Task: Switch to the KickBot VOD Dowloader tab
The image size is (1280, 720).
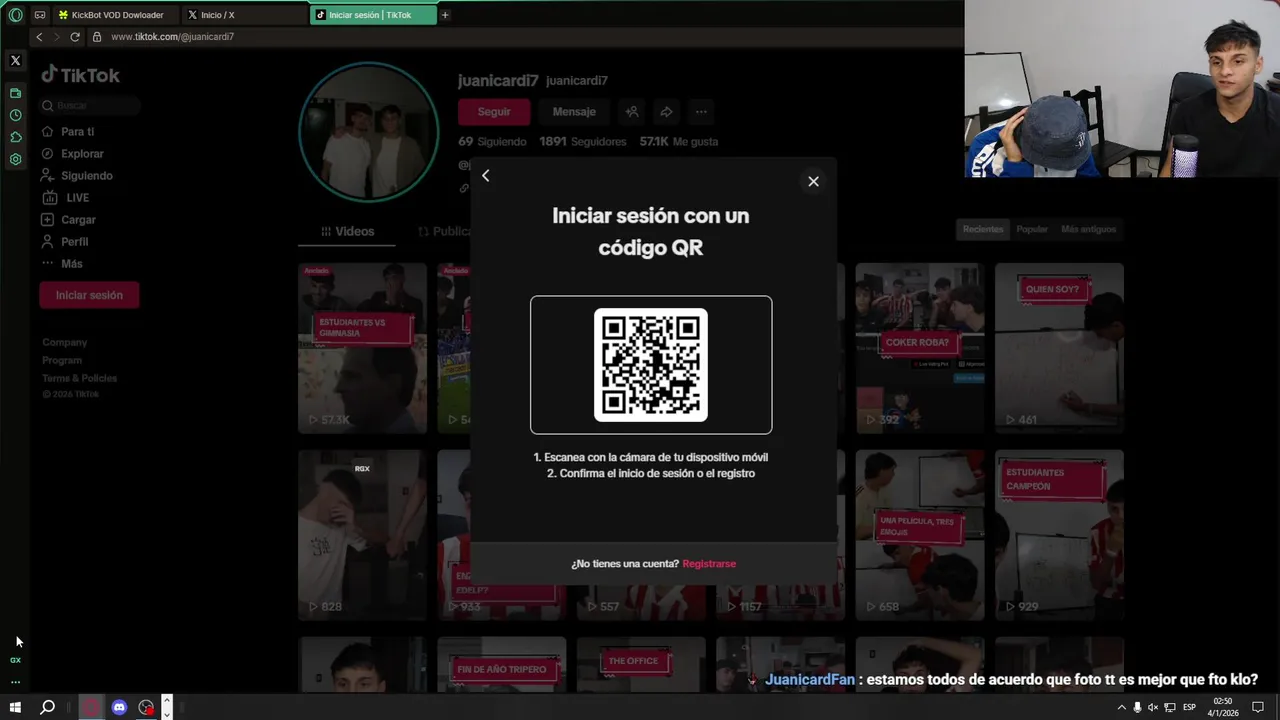Action: (116, 15)
